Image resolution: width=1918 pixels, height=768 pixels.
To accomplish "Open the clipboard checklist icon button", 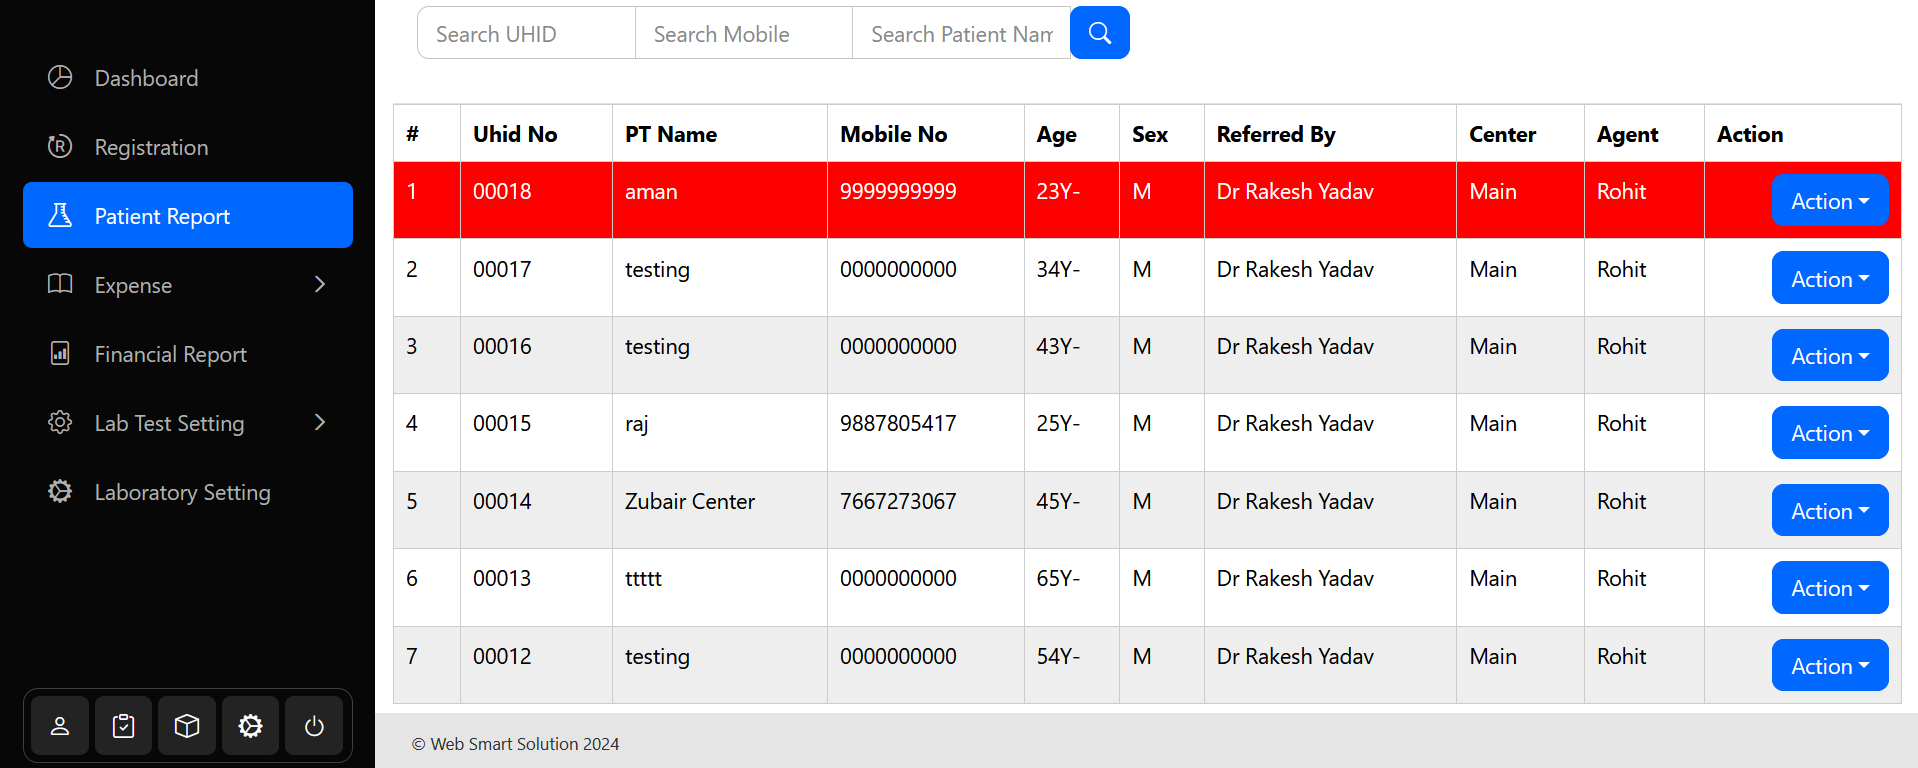I will pos(124,726).
